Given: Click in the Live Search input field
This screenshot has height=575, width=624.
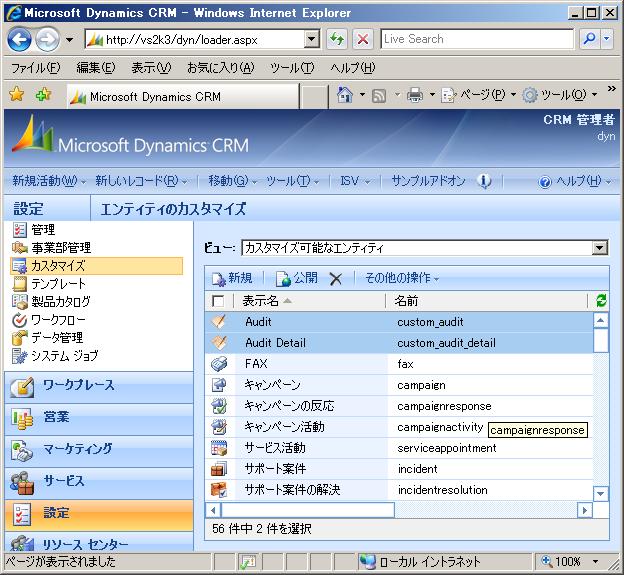Looking at the screenshot, I should pyautogui.click(x=477, y=39).
